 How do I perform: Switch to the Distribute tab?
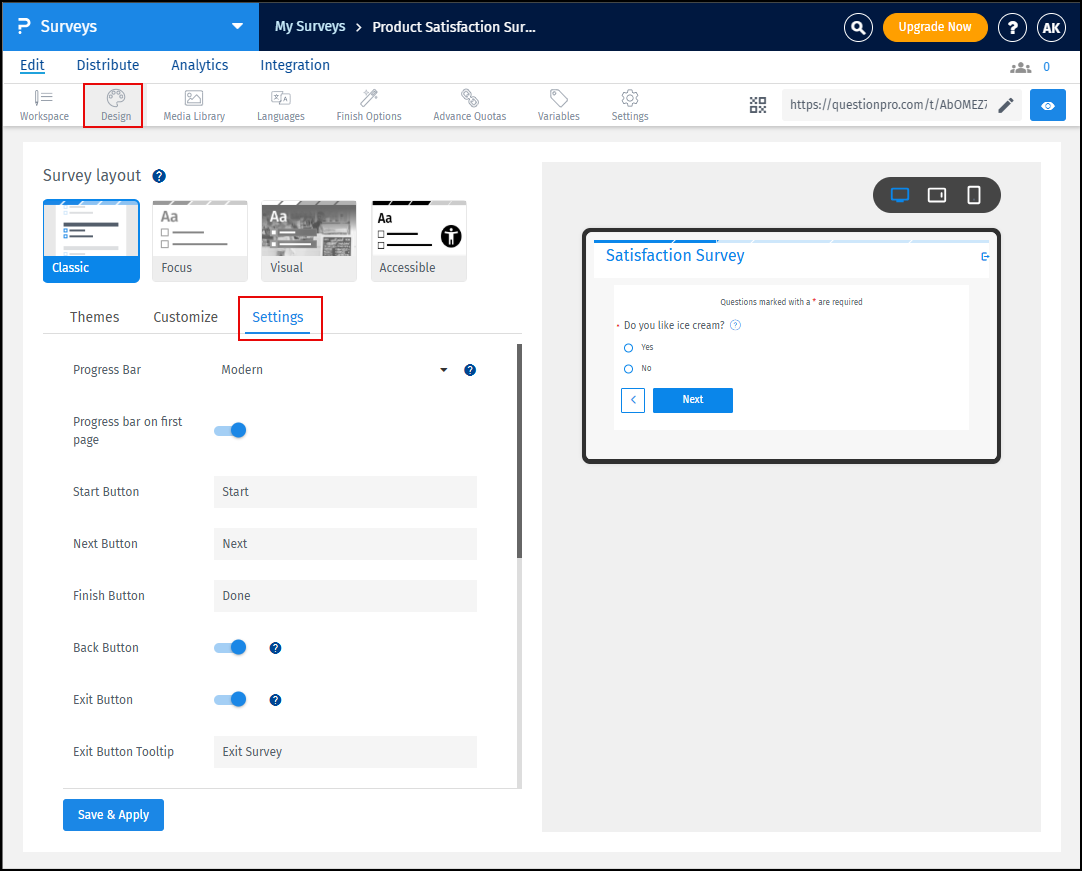coord(107,64)
